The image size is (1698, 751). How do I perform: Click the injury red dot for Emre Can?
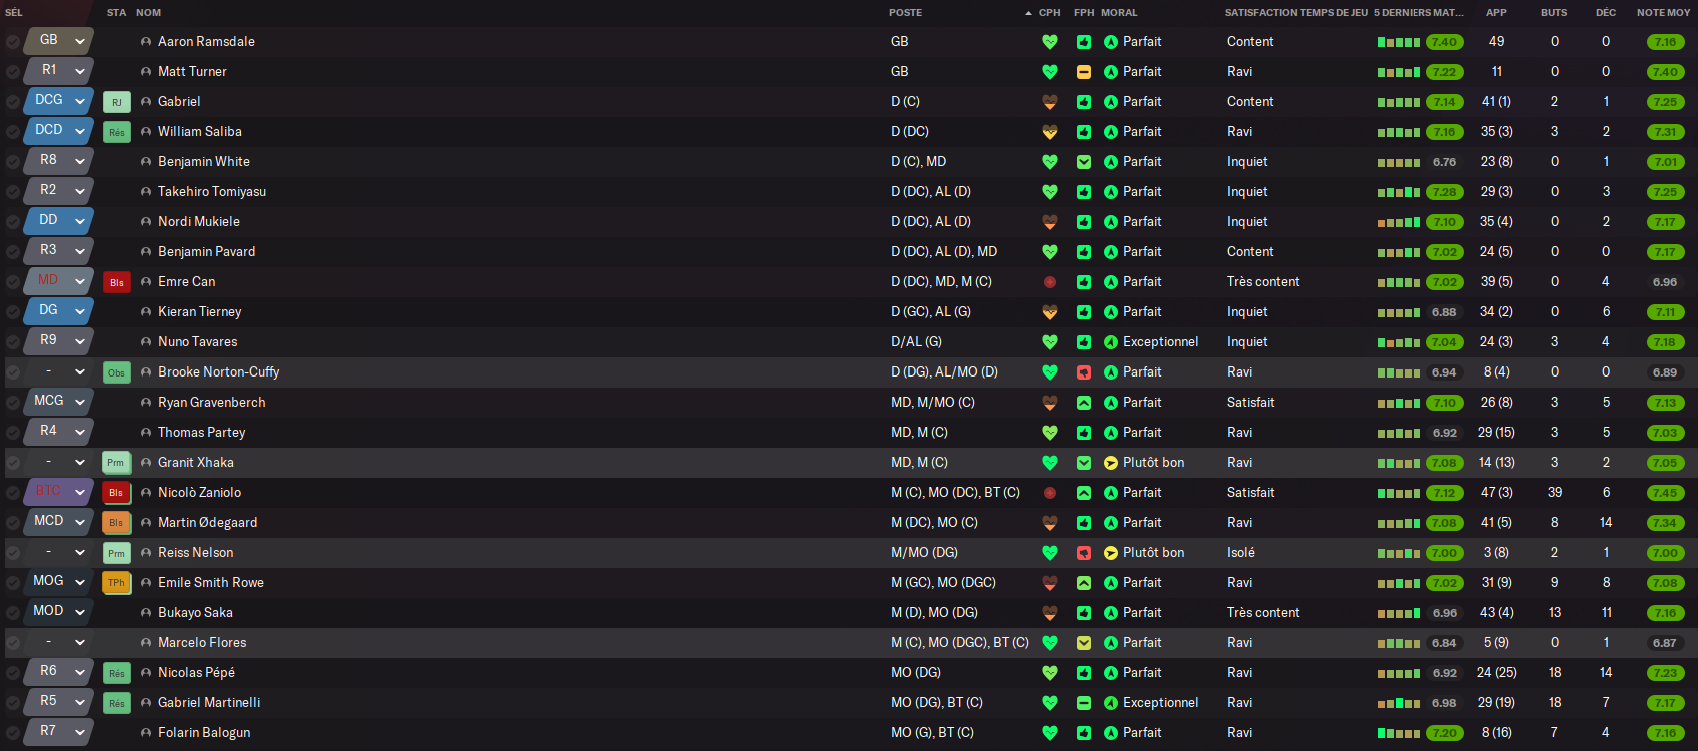1050,282
